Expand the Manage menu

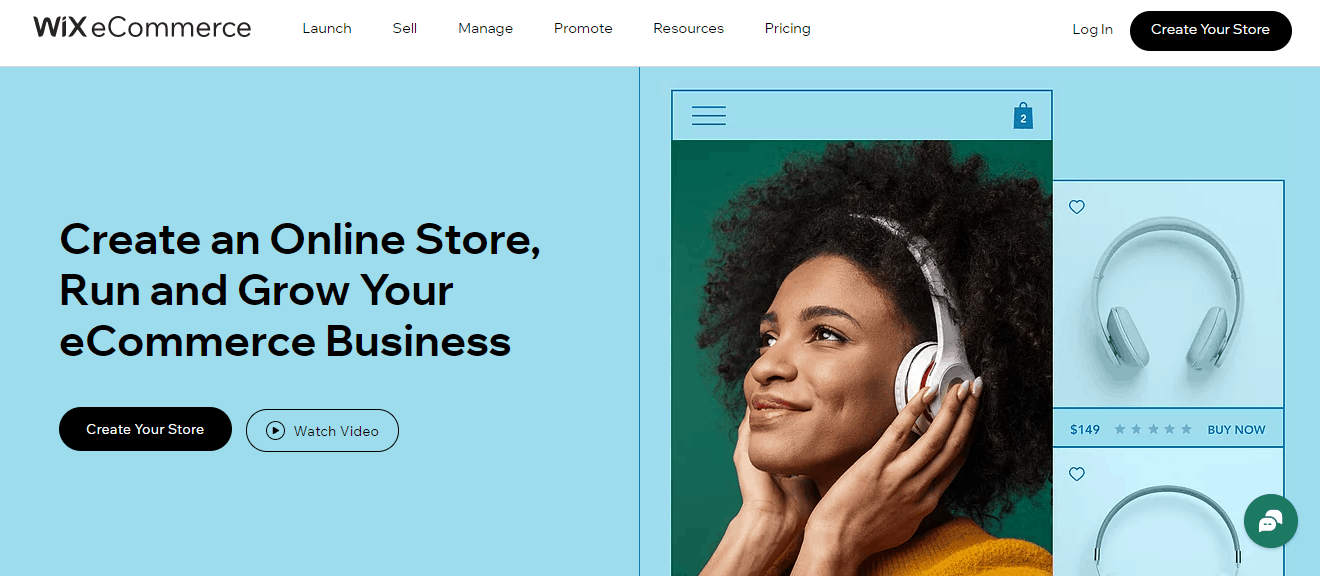pyautogui.click(x=486, y=28)
